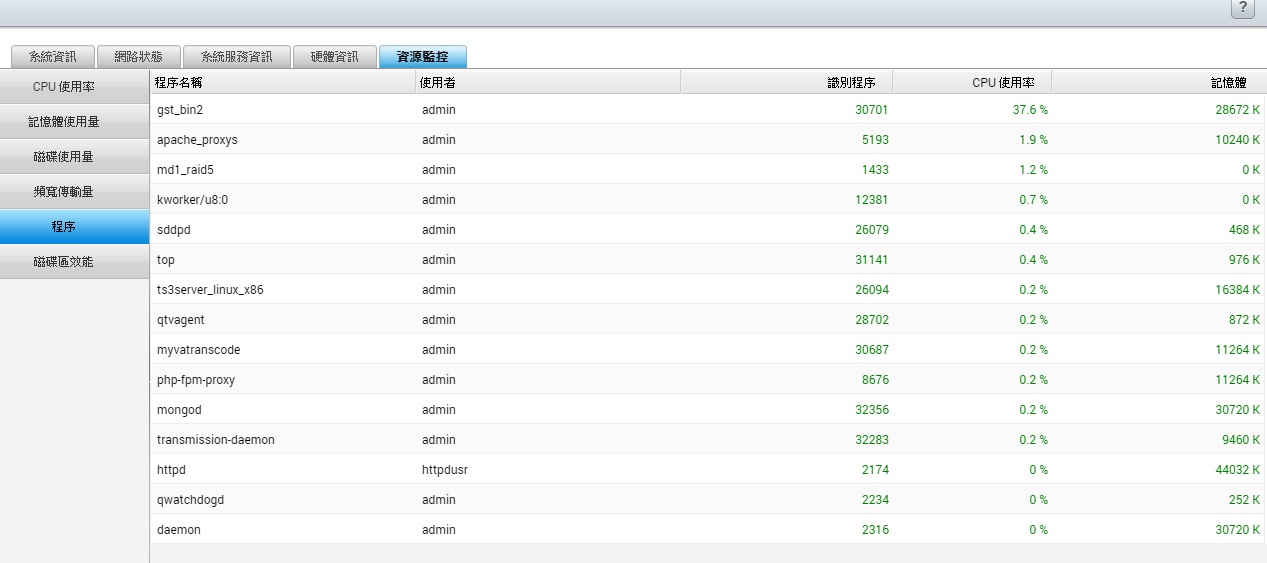
Task: Click the 37.6 % CPU value
Action: pos(1030,110)
